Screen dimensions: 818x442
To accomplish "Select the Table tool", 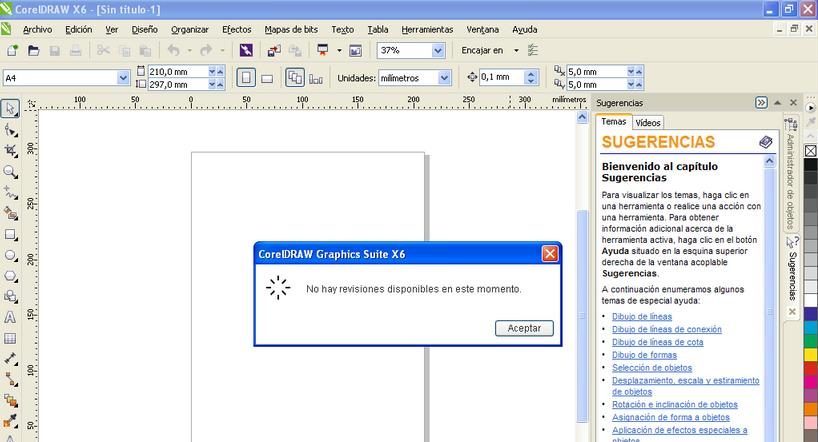I will point(10,338).
